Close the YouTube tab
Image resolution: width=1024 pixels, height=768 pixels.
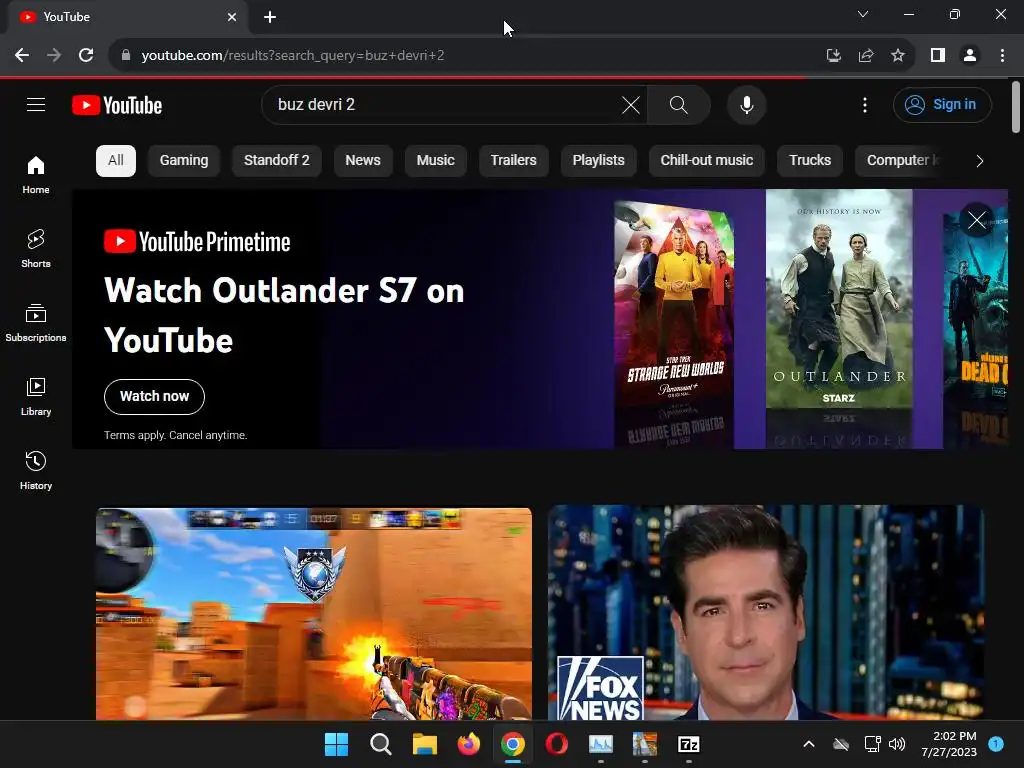coord(232,17)
